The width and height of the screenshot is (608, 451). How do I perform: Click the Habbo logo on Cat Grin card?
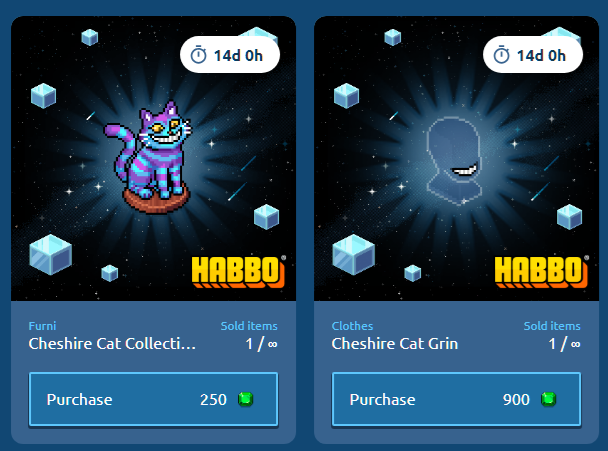click(x=541, y=271)
